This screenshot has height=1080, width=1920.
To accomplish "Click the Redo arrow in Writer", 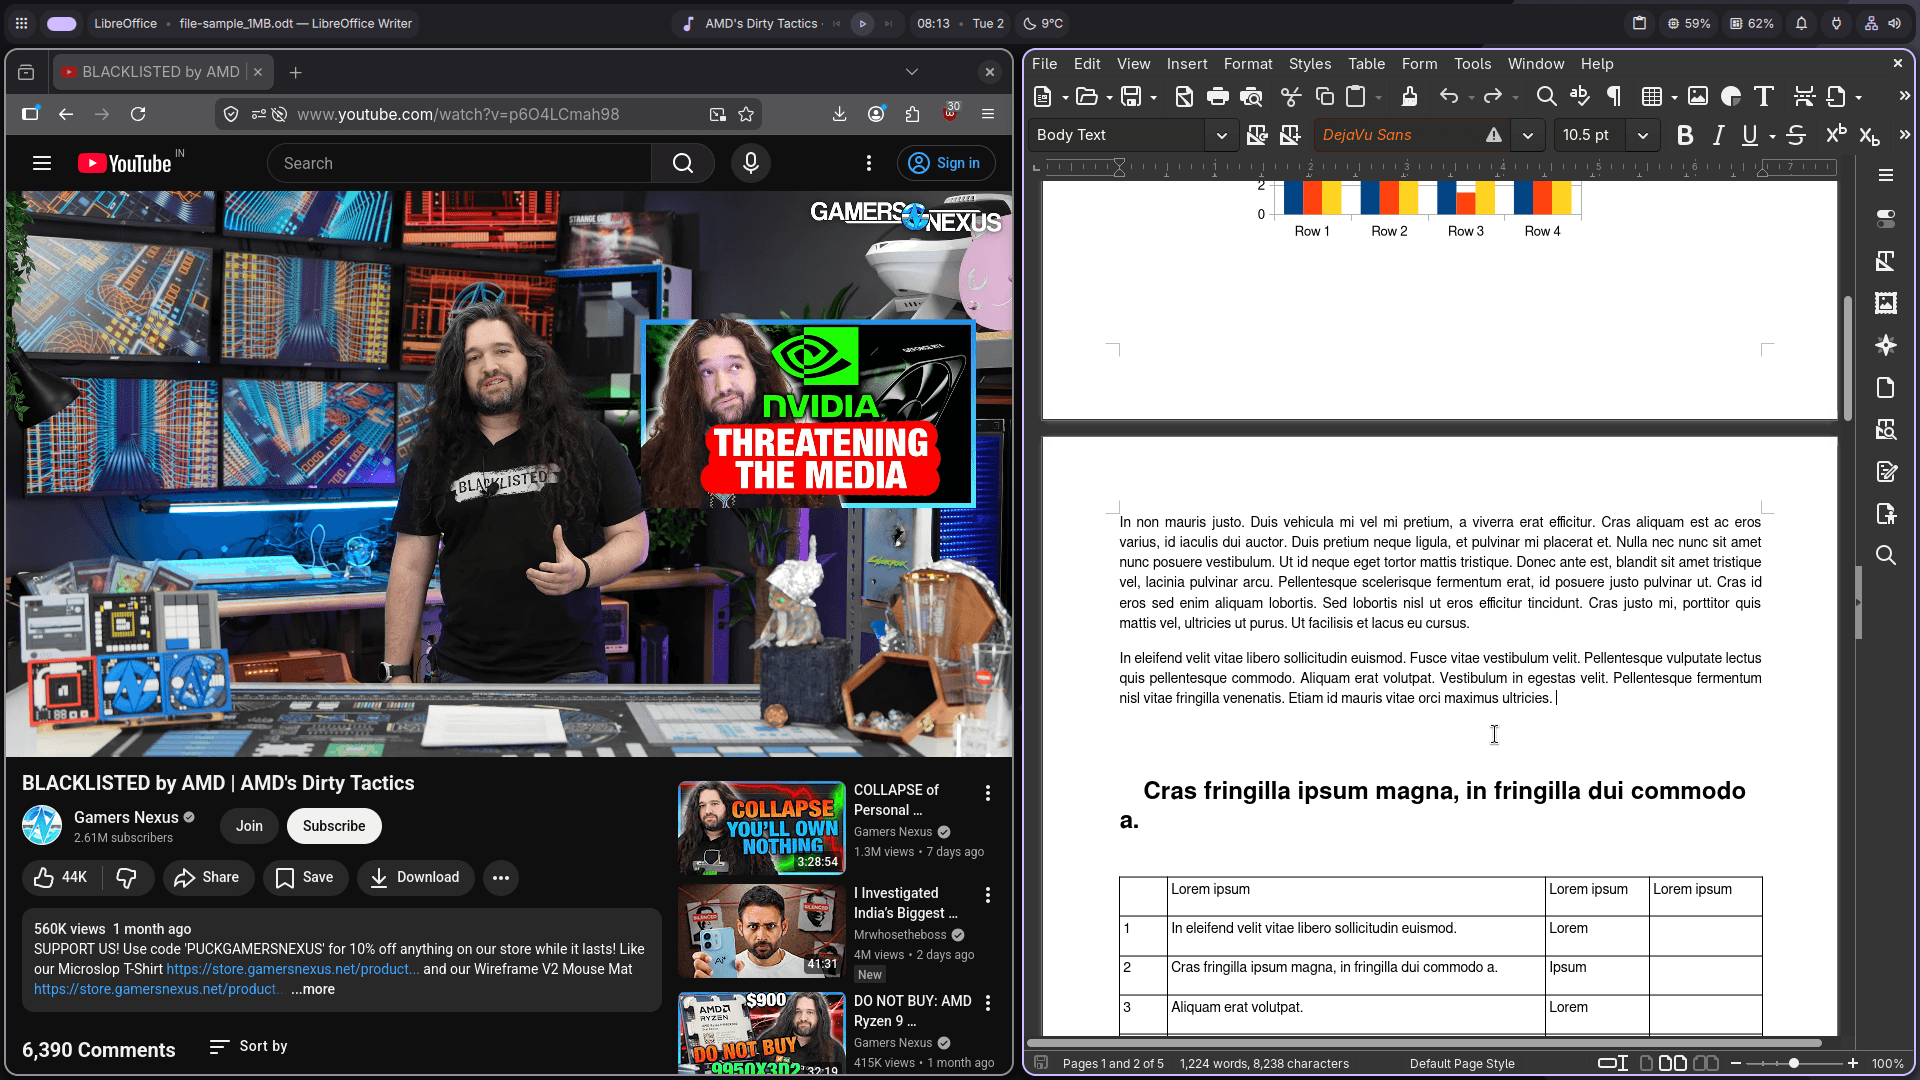I will [x=1493, y=96].
